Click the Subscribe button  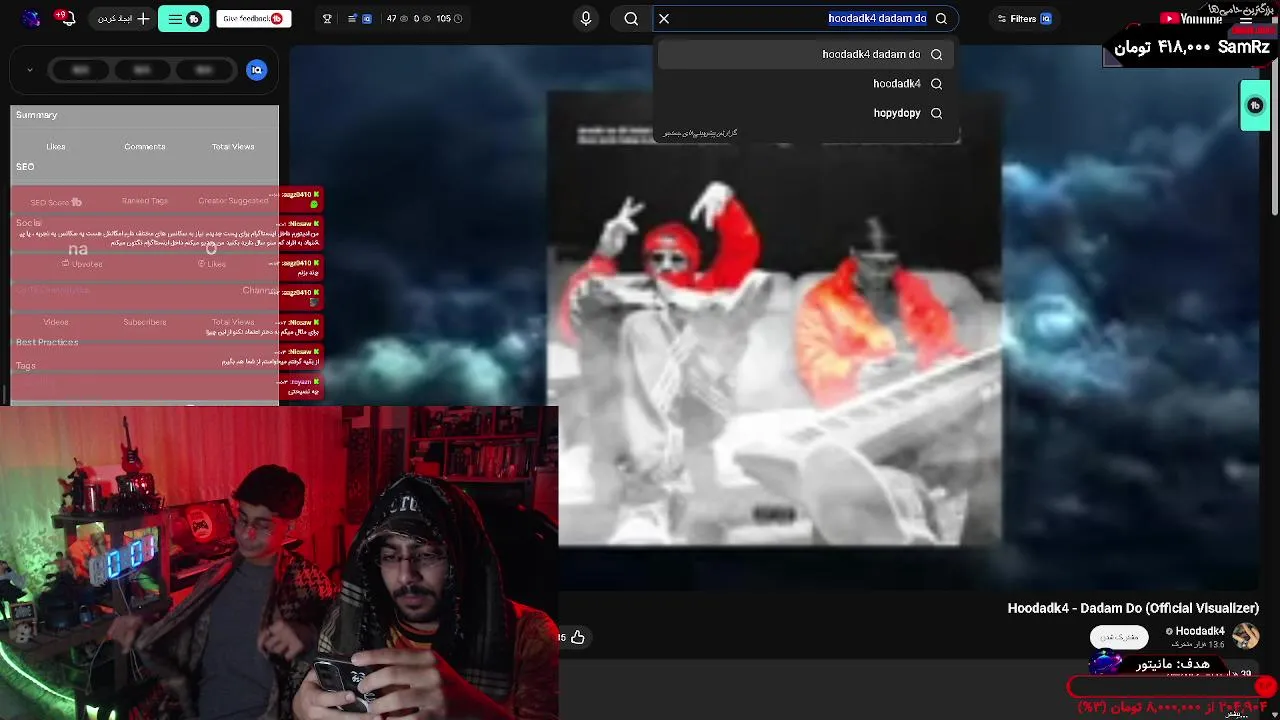tap(1119, 637)
